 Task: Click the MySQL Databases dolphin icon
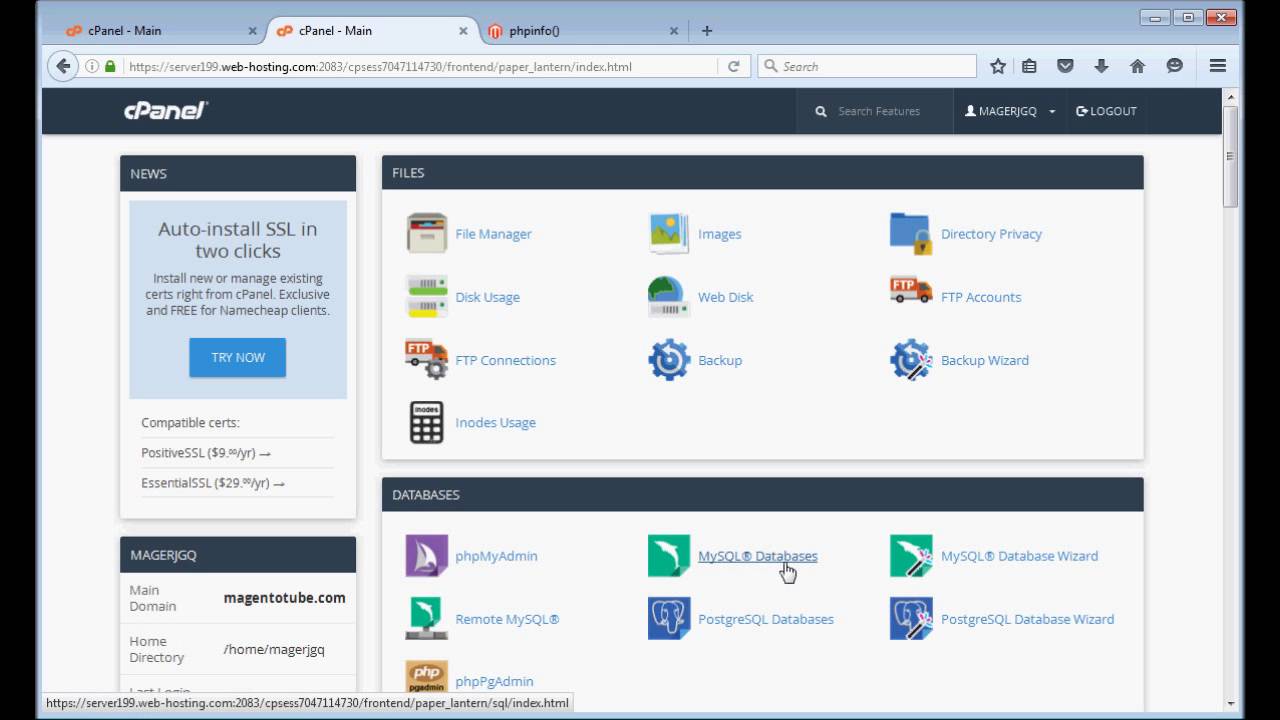(x=669, y=555)
